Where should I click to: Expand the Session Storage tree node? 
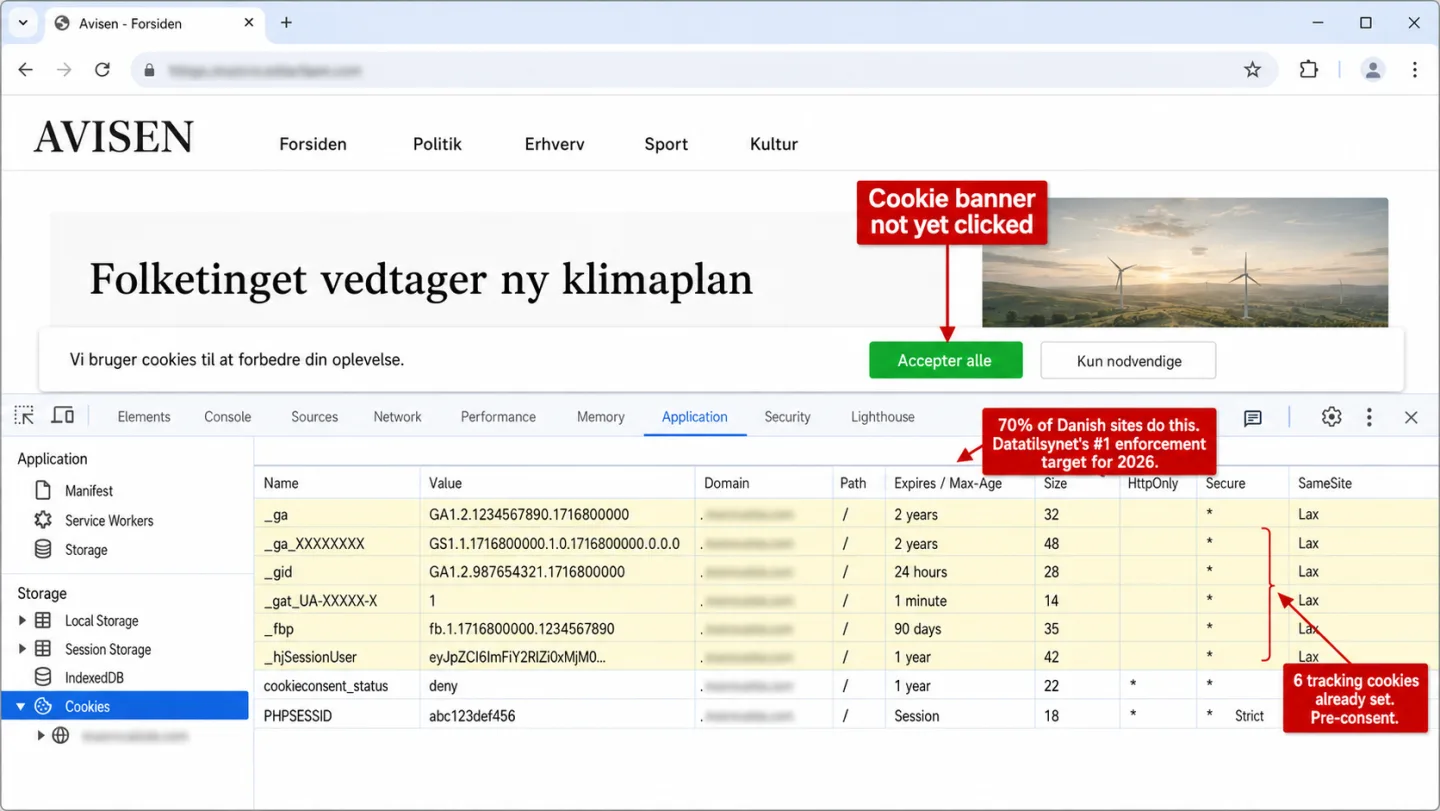click(x=23, y=650)
